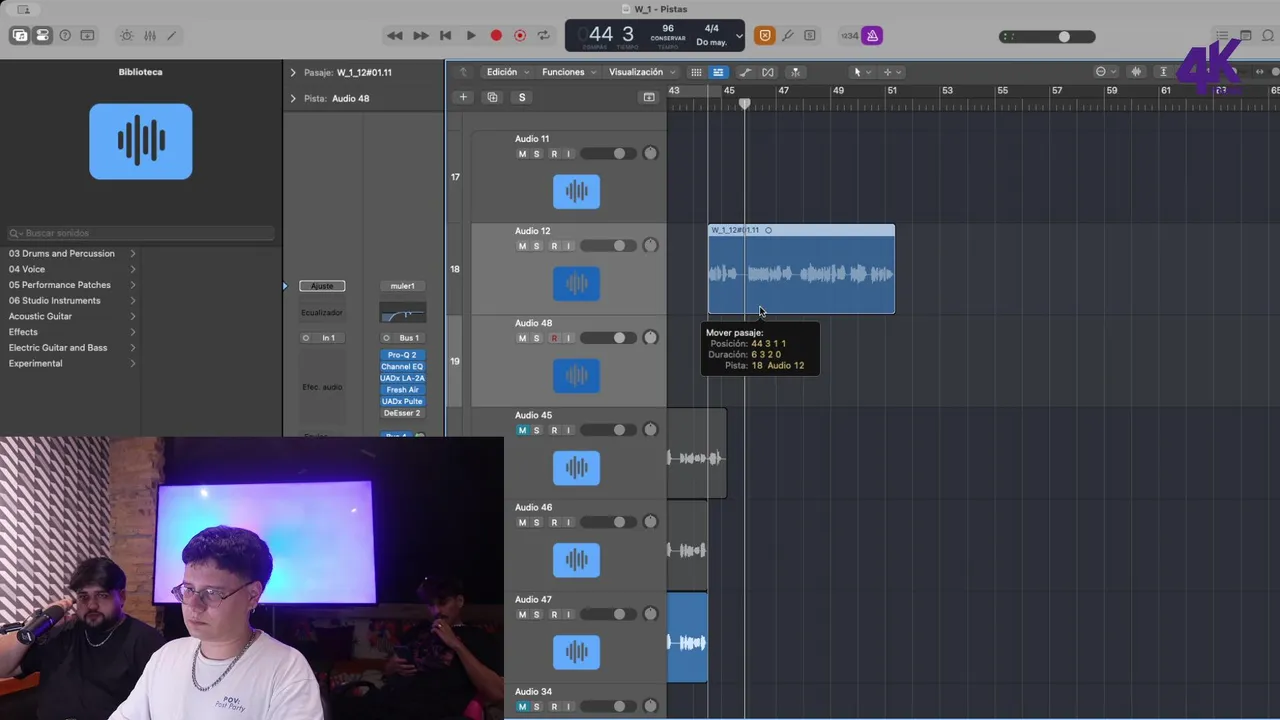This screenshot has width=1280, height=720.
Task: Adjust the master volume slider
Action: click(x=1047, y=36)
